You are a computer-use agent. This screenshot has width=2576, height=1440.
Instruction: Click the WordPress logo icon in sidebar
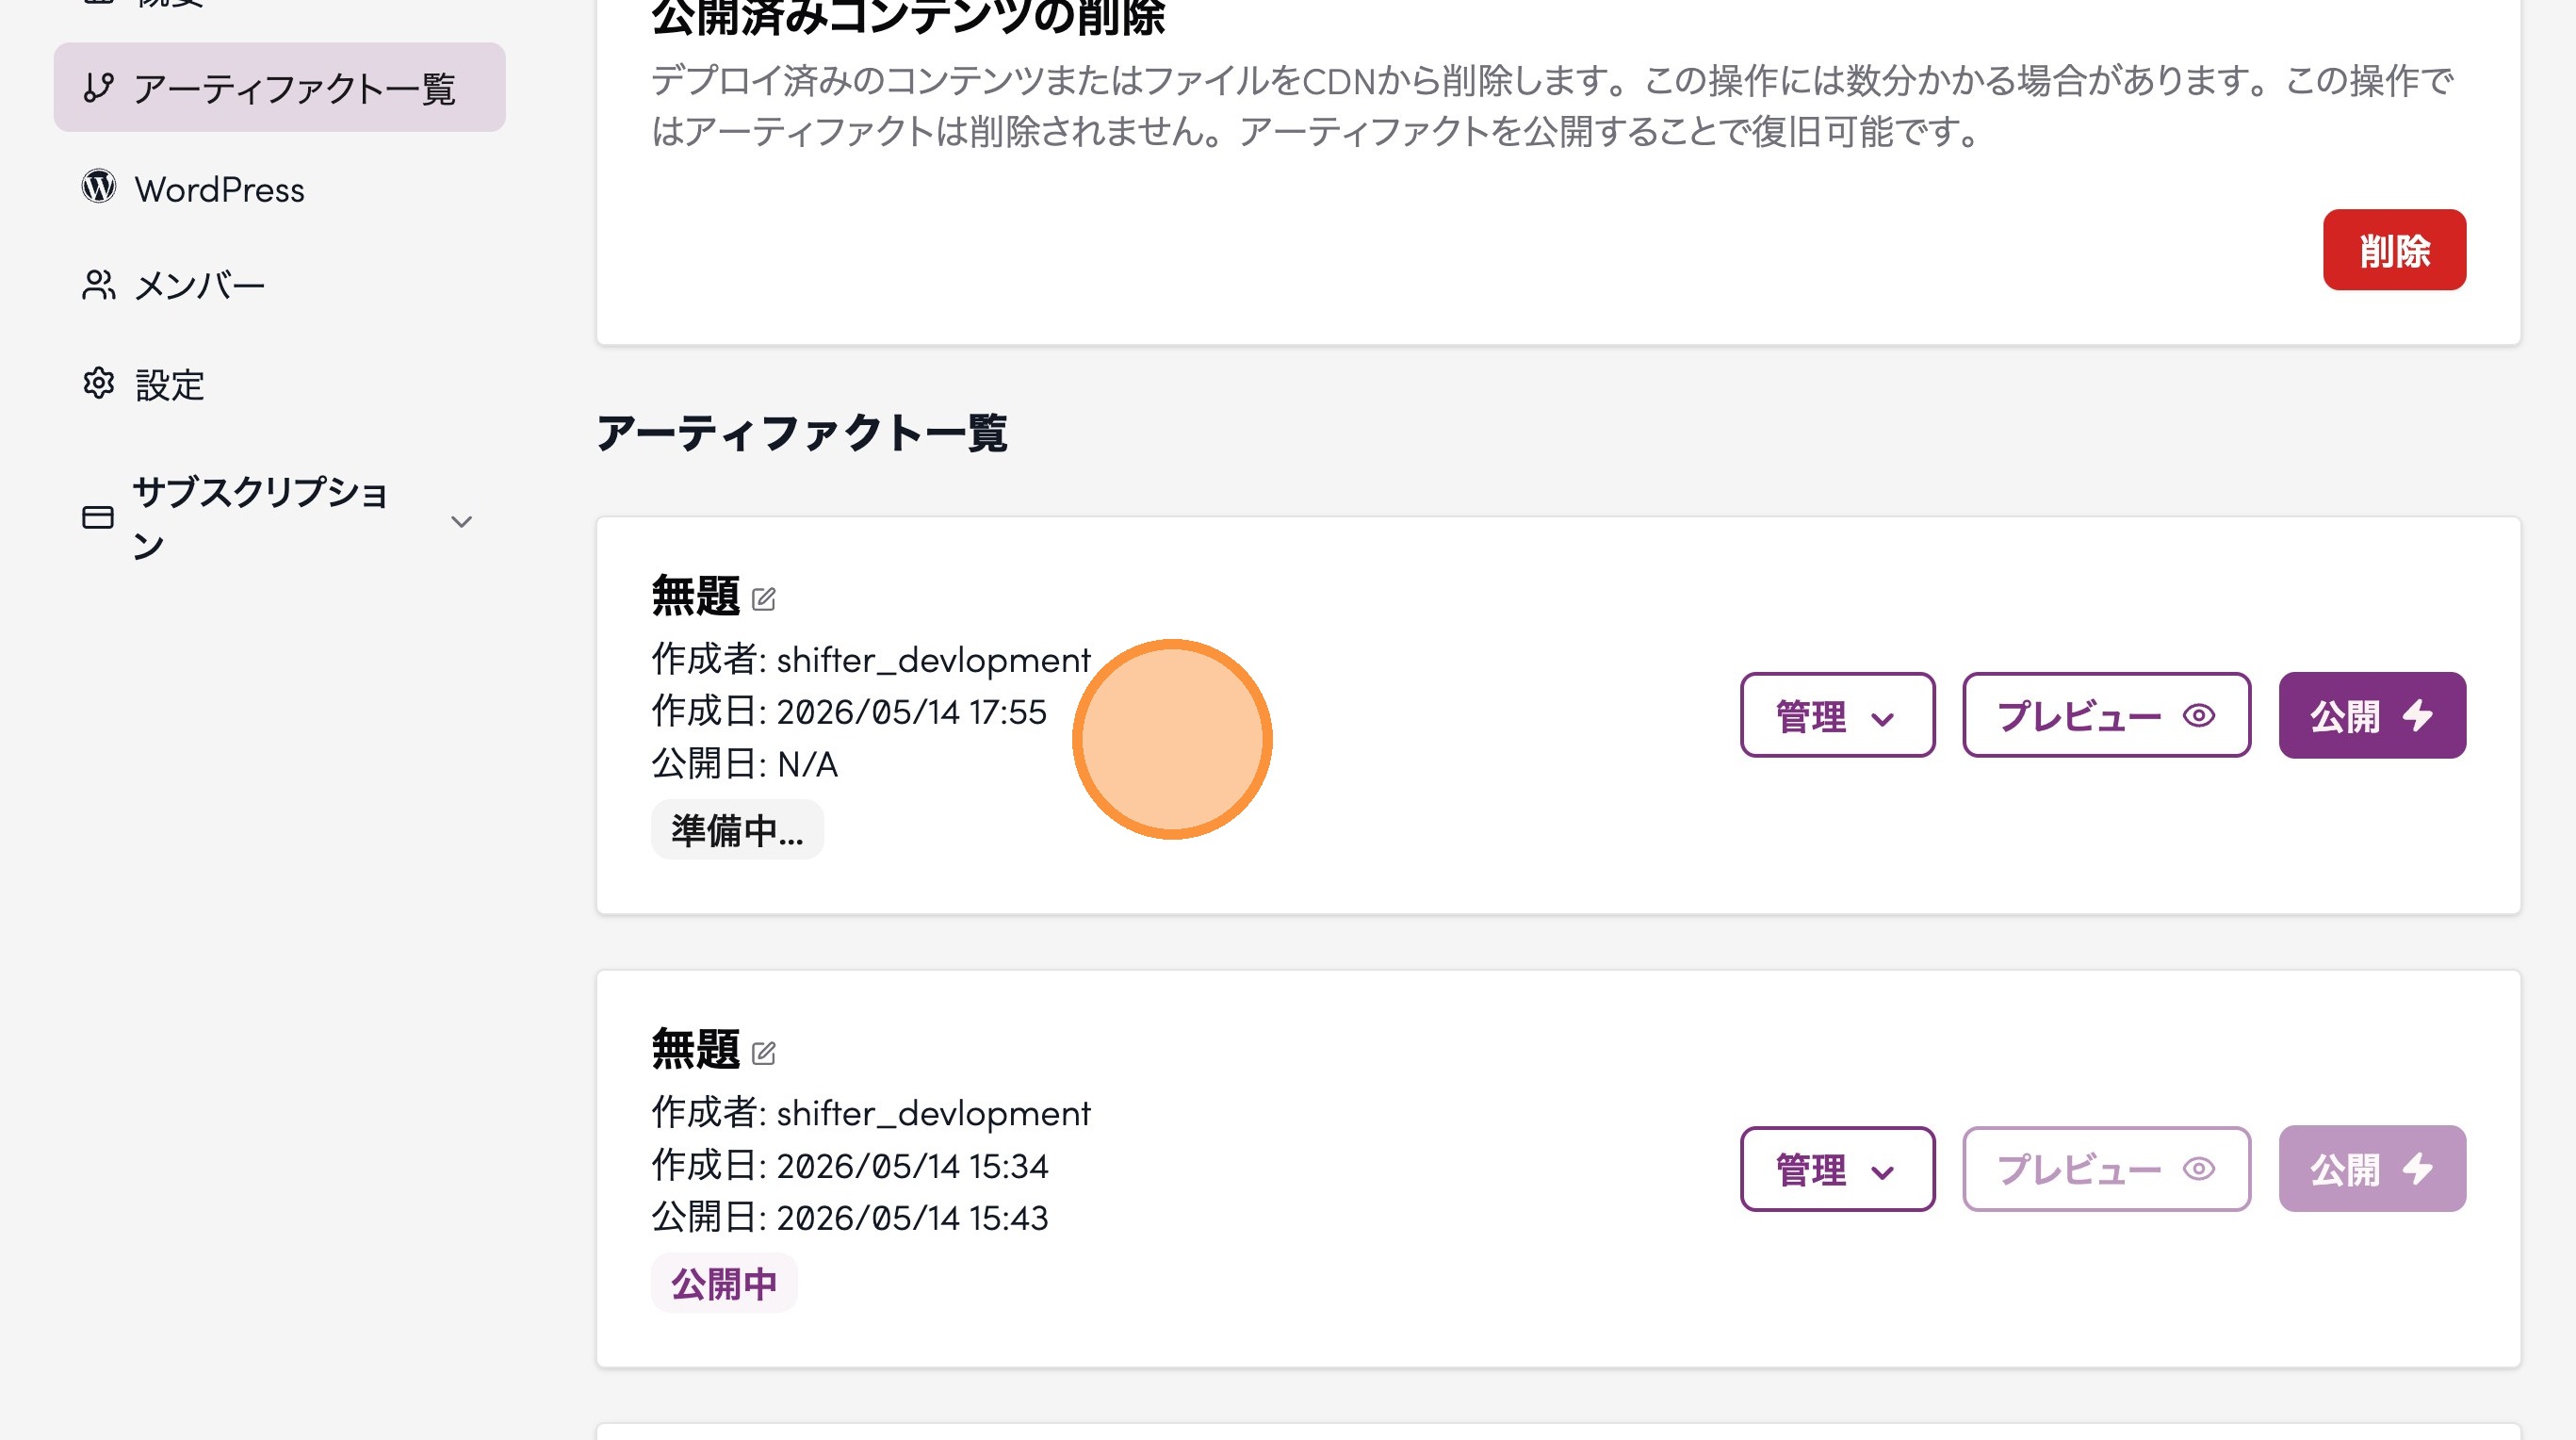[x=98, y=187]
